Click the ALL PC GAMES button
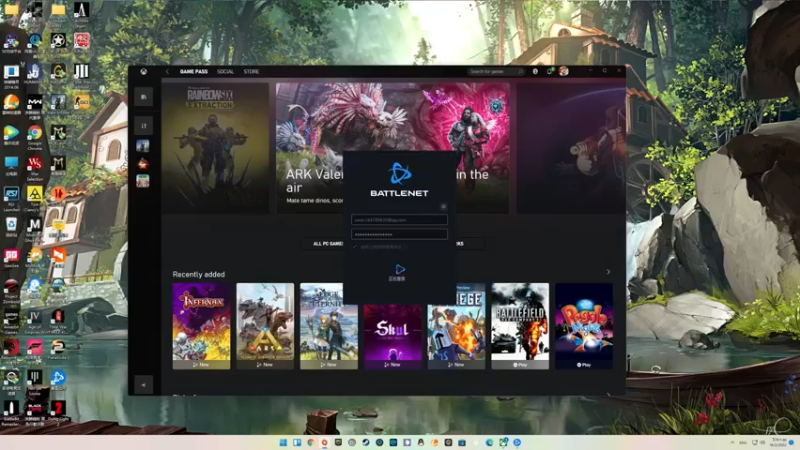The height and width of the screenshot is (450, 800). coord(328,244)
